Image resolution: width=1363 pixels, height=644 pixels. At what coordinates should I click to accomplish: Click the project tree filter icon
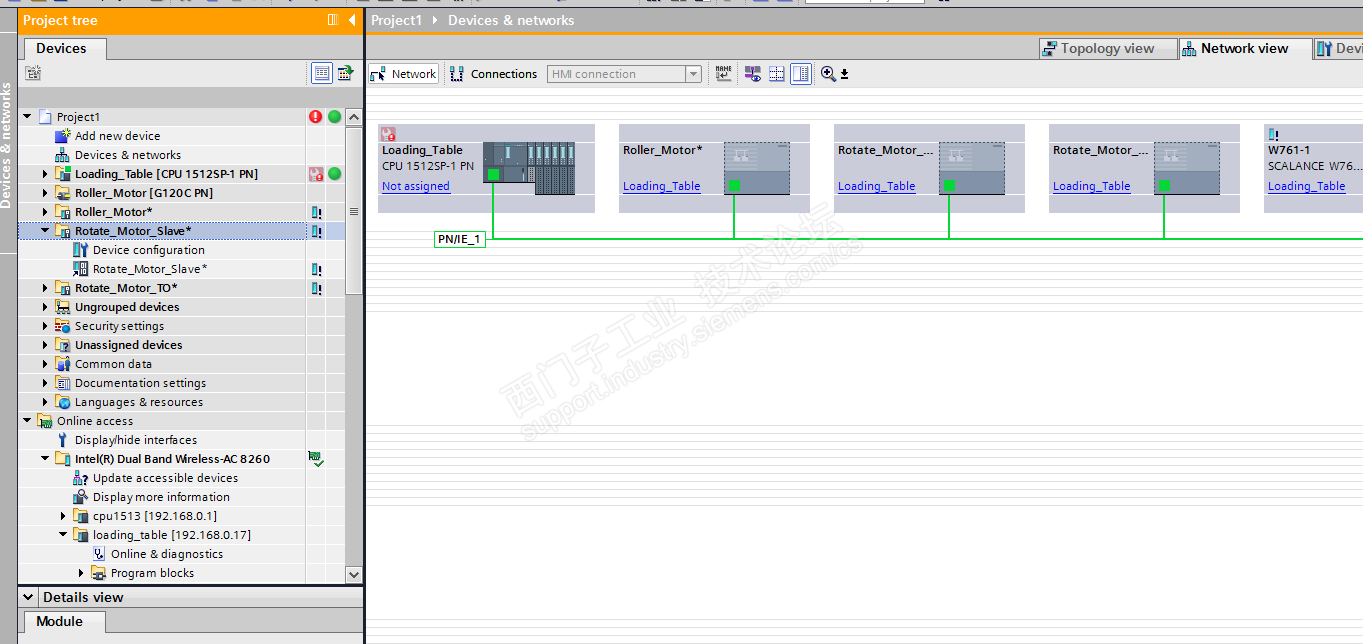pos(33,72)
